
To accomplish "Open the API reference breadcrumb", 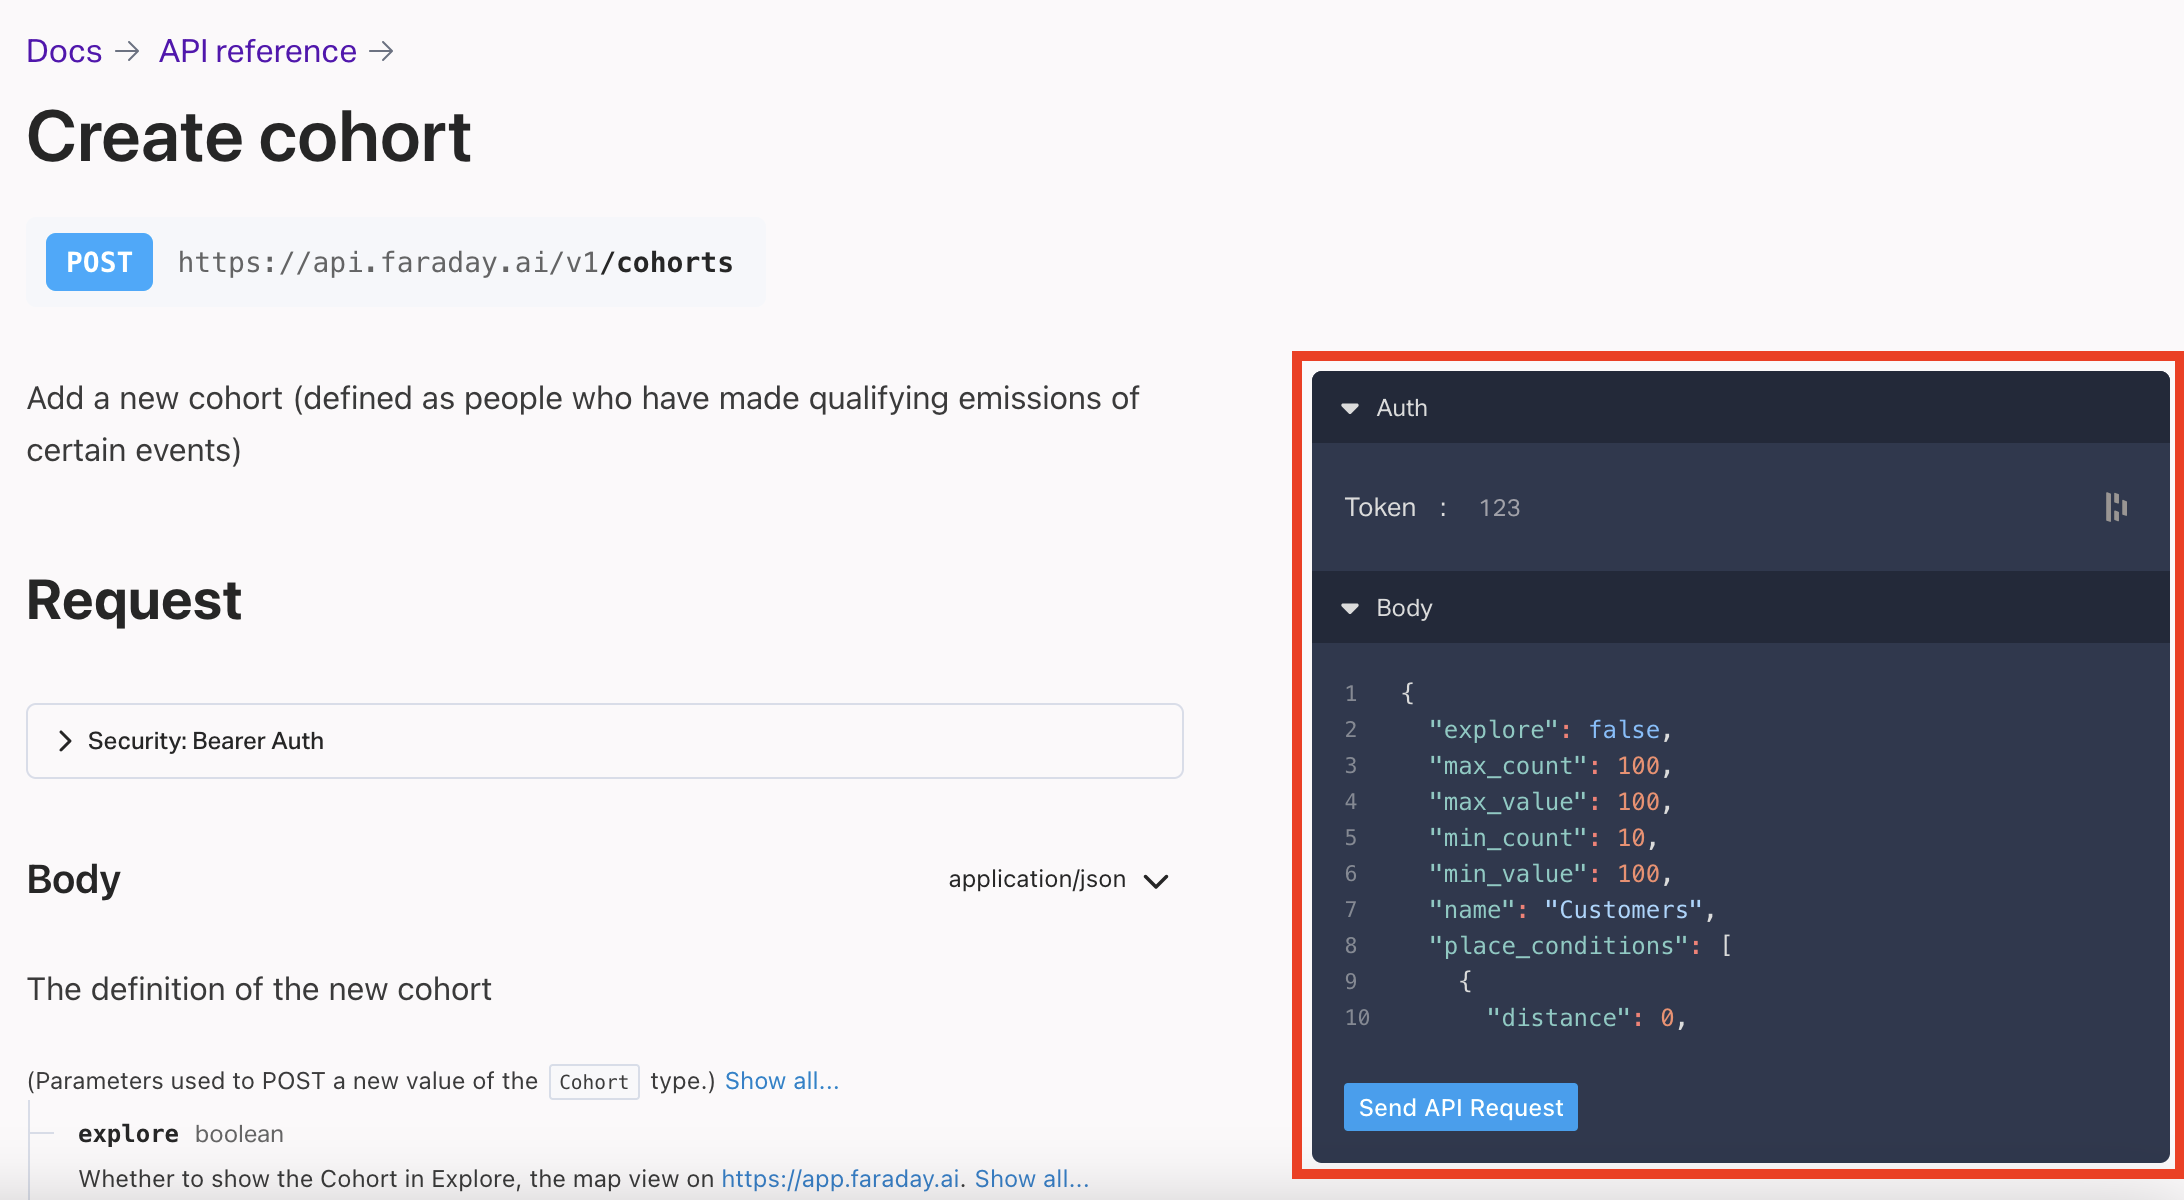I will tap(257, 51).
